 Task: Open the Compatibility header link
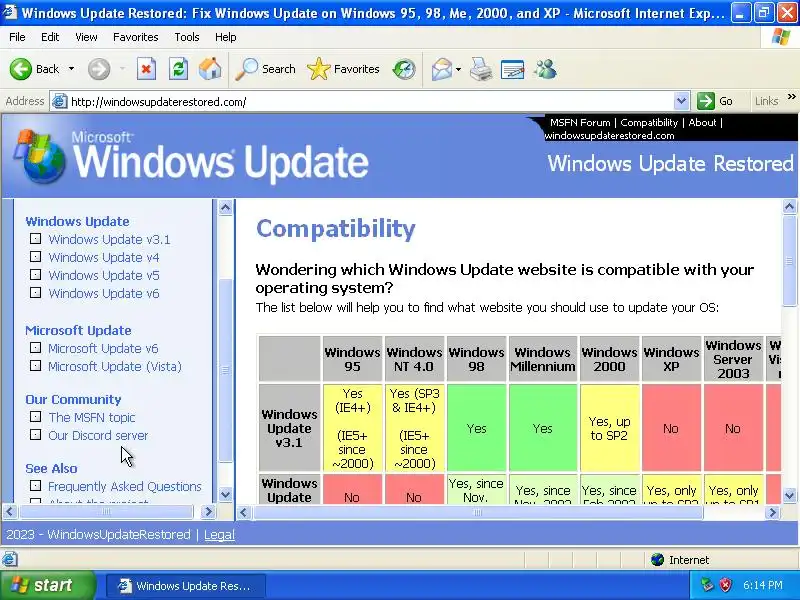coord(648,122)
